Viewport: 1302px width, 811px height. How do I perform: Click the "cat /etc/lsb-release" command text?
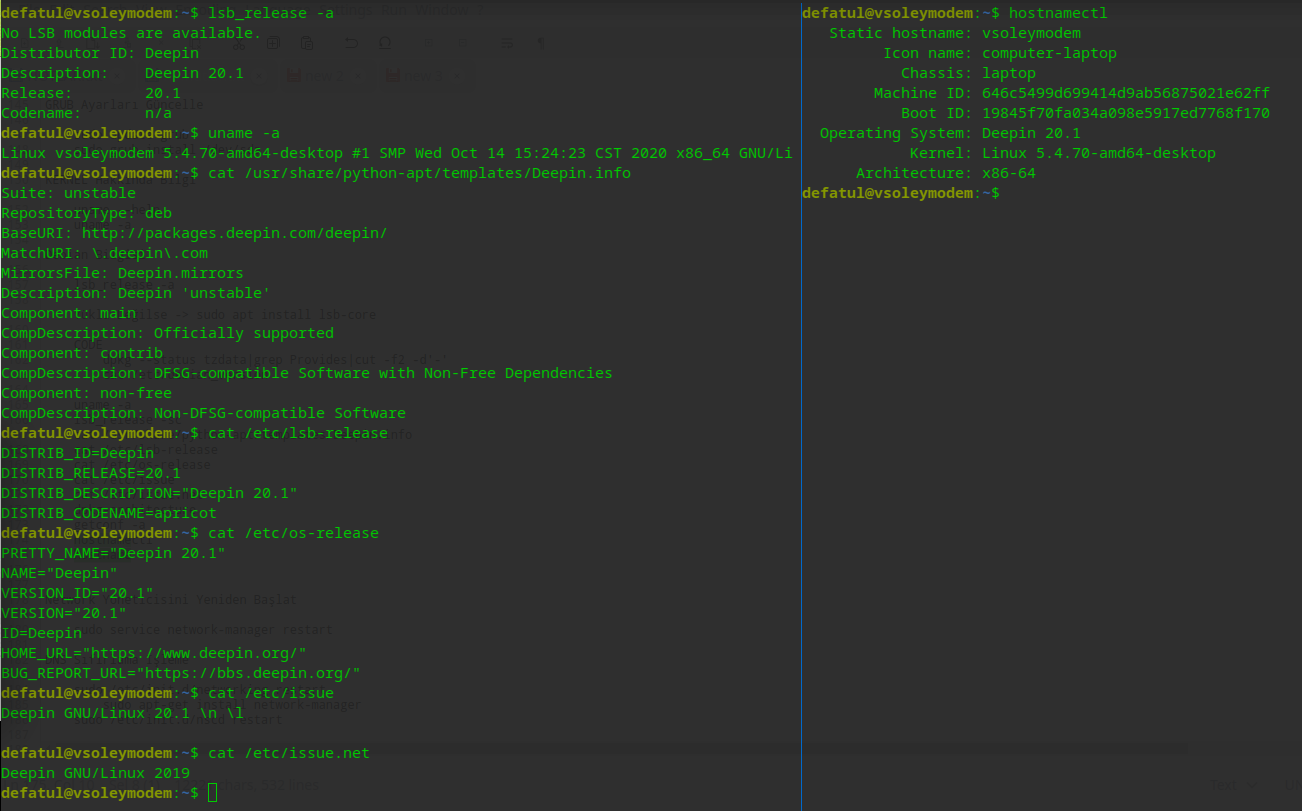[x=298, y=433]
